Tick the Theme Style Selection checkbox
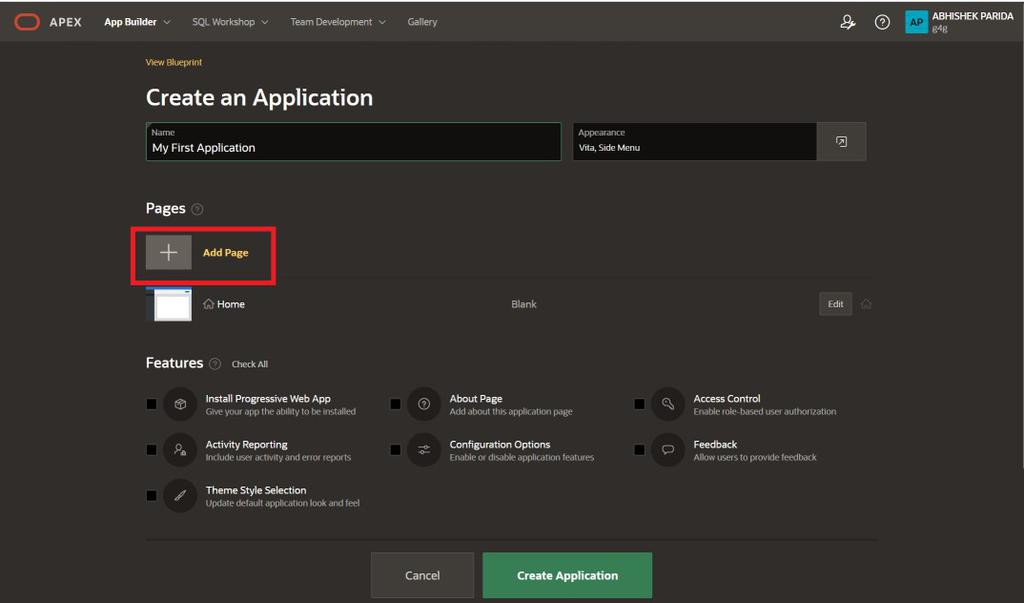The width and height of the screenshot is (1024, 603). tap(151, 496)
